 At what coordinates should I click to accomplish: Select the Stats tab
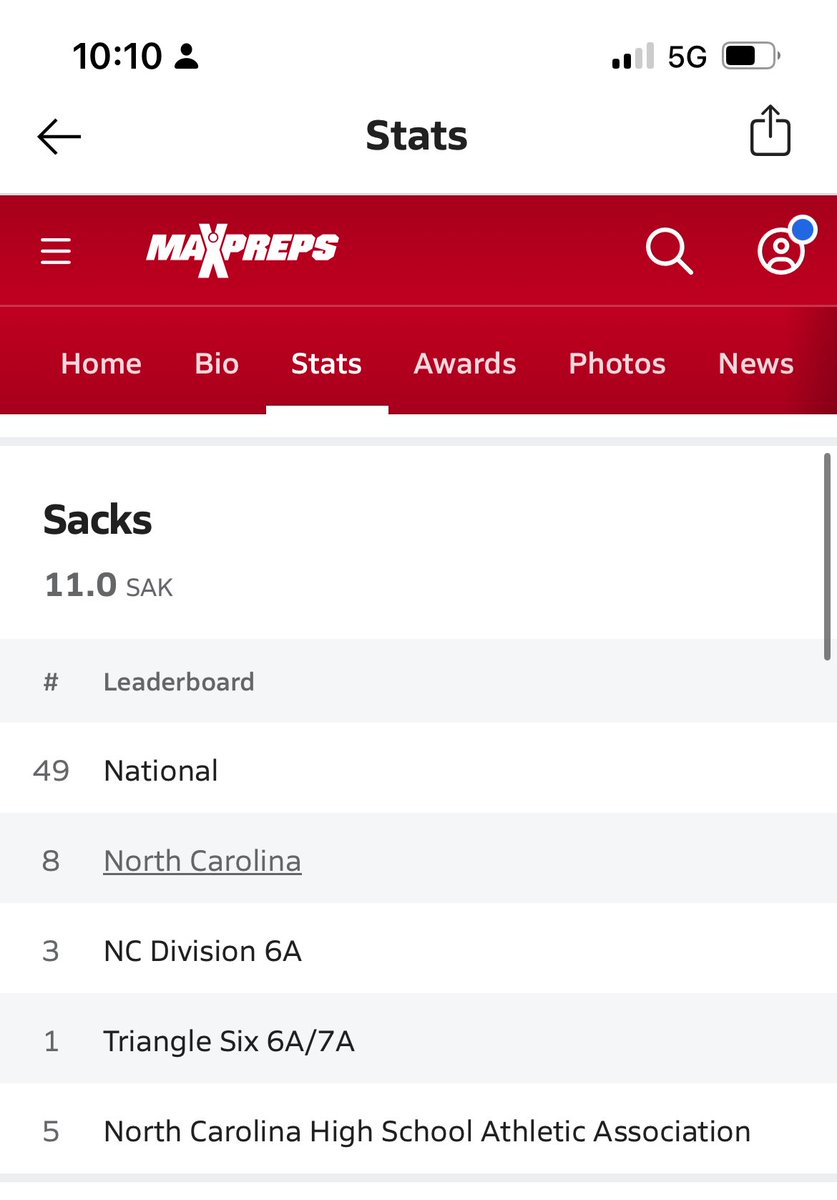coord(326,363)
